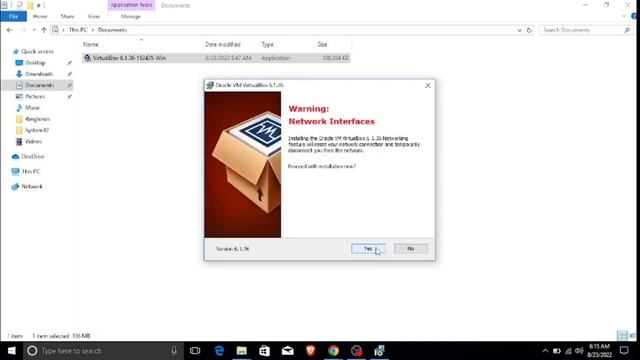Show hidden system tray icons
This screenshot has width=640, height=360.
pos(545,351)
